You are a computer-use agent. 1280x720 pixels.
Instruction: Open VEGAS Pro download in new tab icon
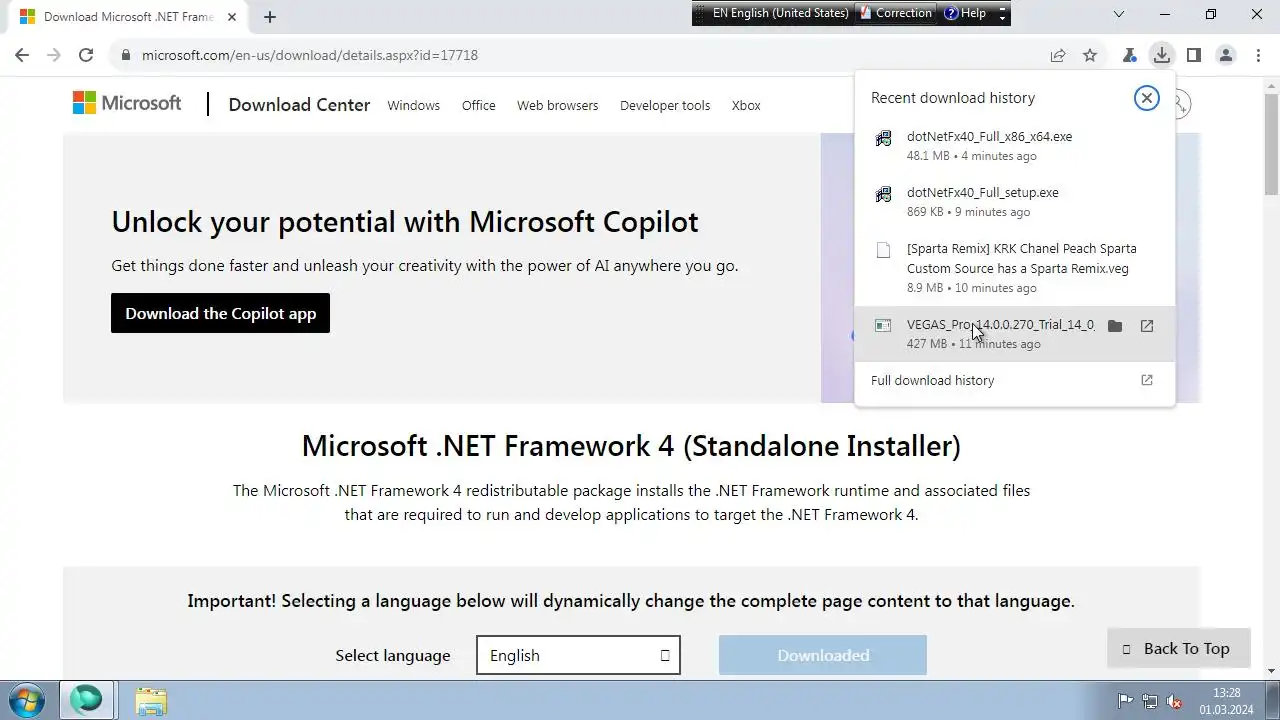pos(1147,325)
